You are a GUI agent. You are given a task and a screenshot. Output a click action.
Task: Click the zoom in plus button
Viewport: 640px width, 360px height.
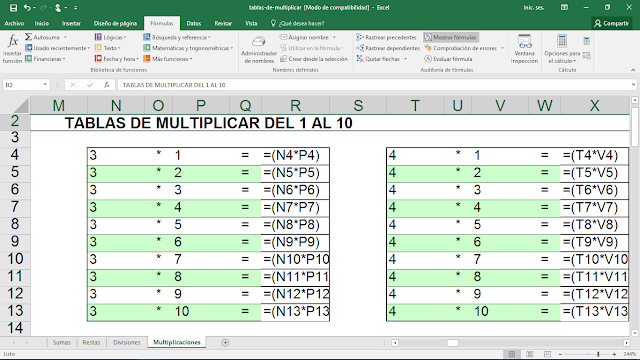[x=614, y=354]
